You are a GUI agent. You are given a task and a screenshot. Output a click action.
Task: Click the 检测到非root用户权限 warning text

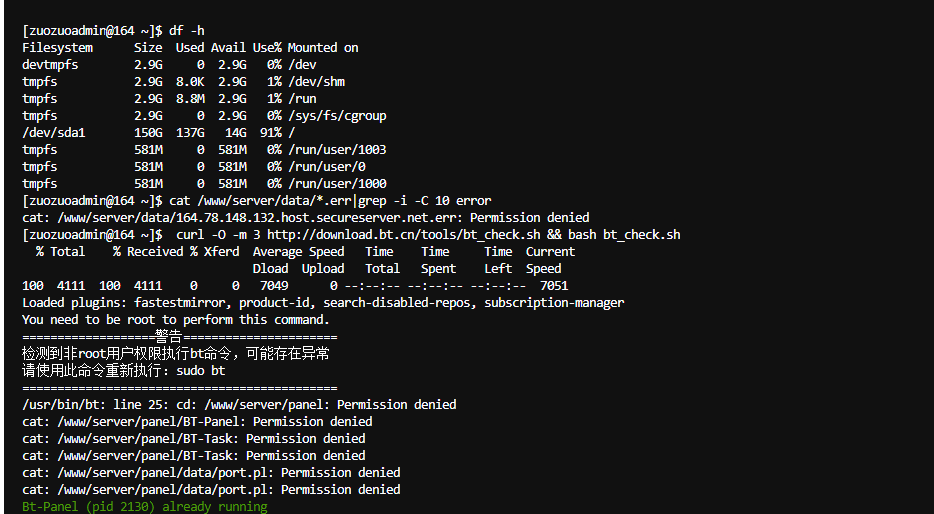176,354
